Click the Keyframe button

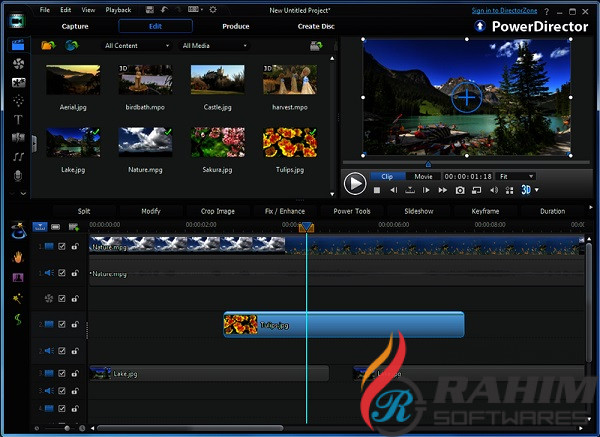point(485,211)
